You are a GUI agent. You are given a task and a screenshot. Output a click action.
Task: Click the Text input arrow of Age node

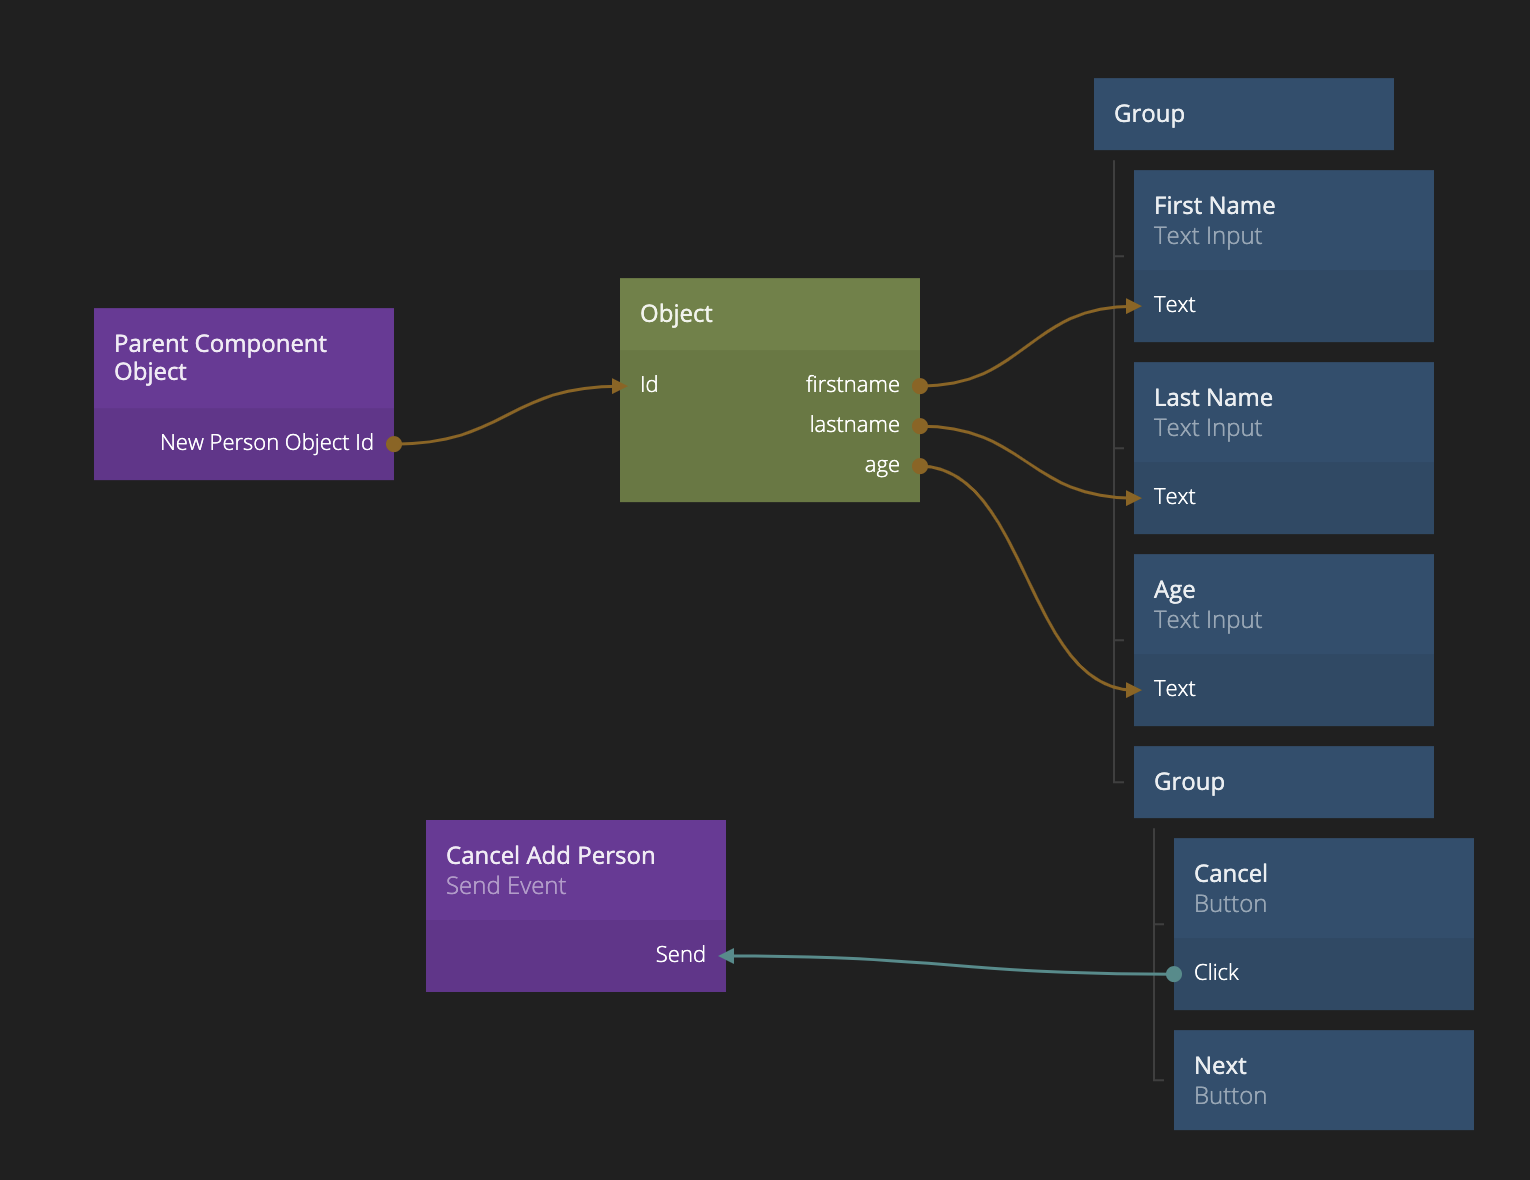pyautogui.click(x=1134, y=690)
